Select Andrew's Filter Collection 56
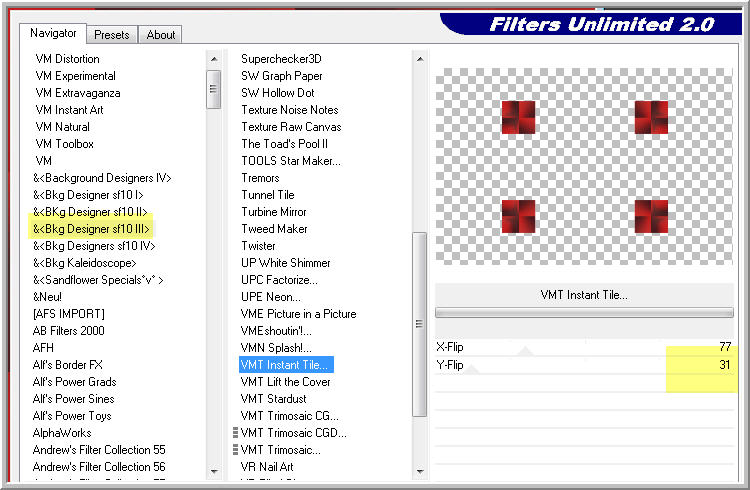The image size is (750, 490). point(99,467)
